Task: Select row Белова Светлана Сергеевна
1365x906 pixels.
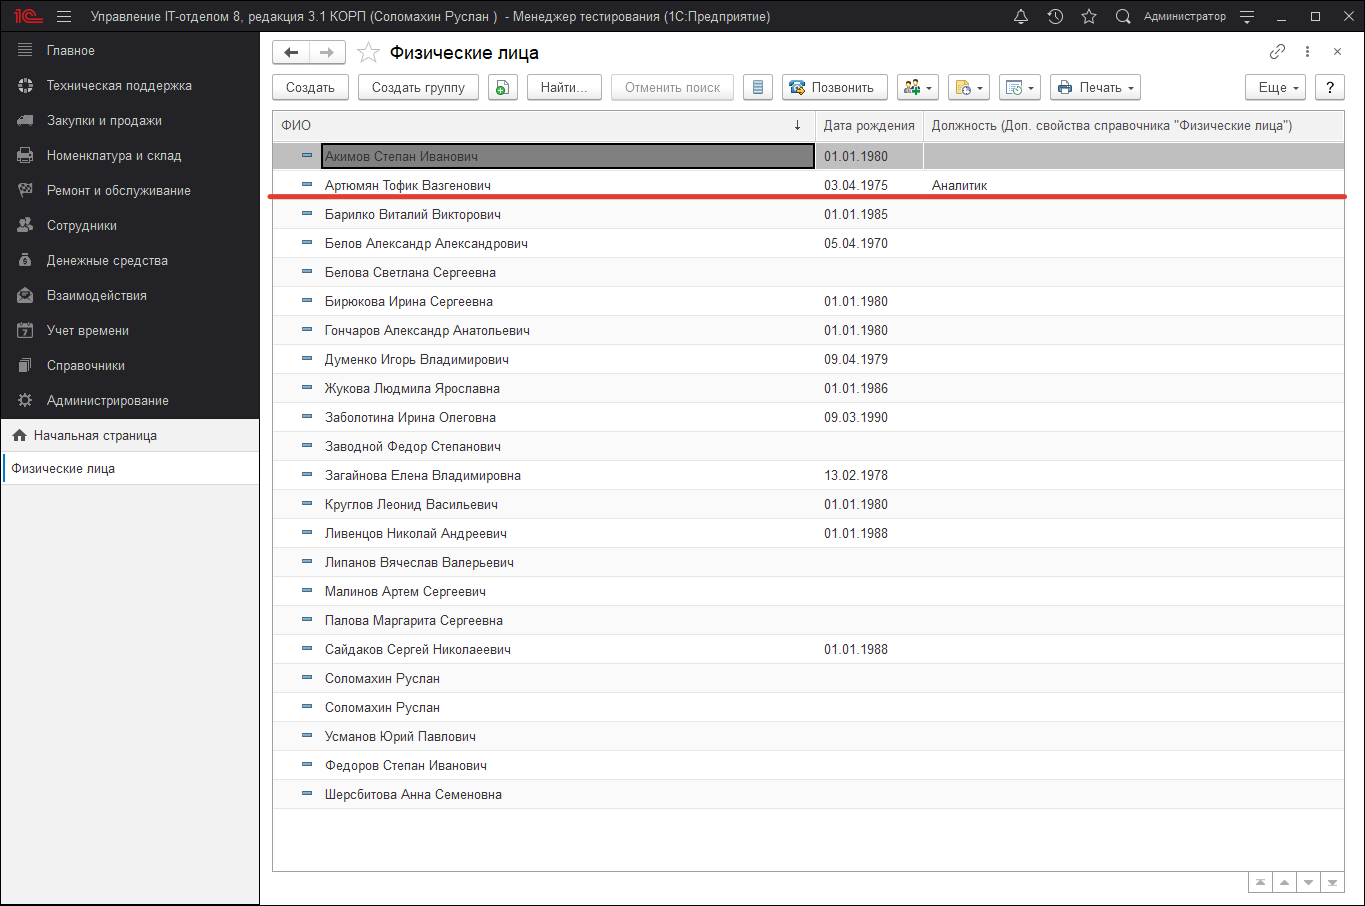Action: click(x=410, y=273)
